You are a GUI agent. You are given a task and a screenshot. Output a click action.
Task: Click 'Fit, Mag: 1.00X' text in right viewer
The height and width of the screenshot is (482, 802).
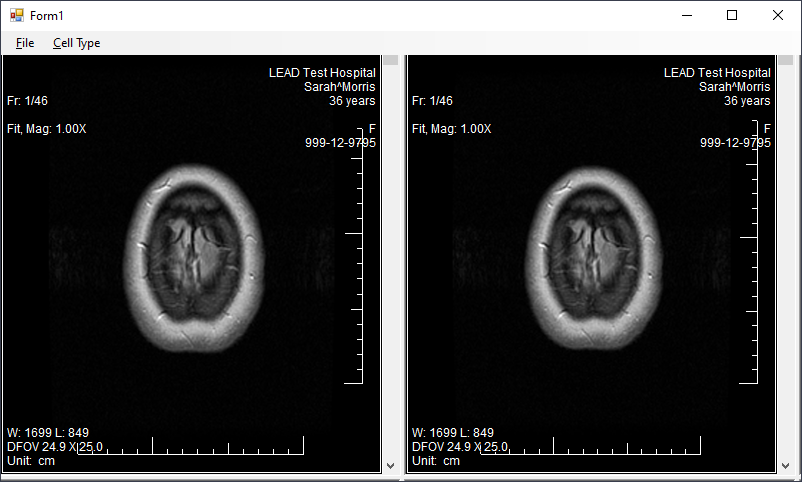click(452, 129)
